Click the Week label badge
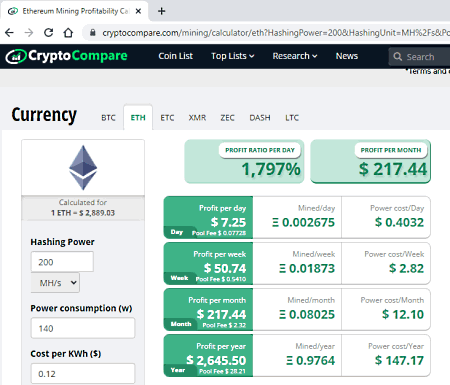450x385 pixels. pyautogui.click(x=179, y=278)
